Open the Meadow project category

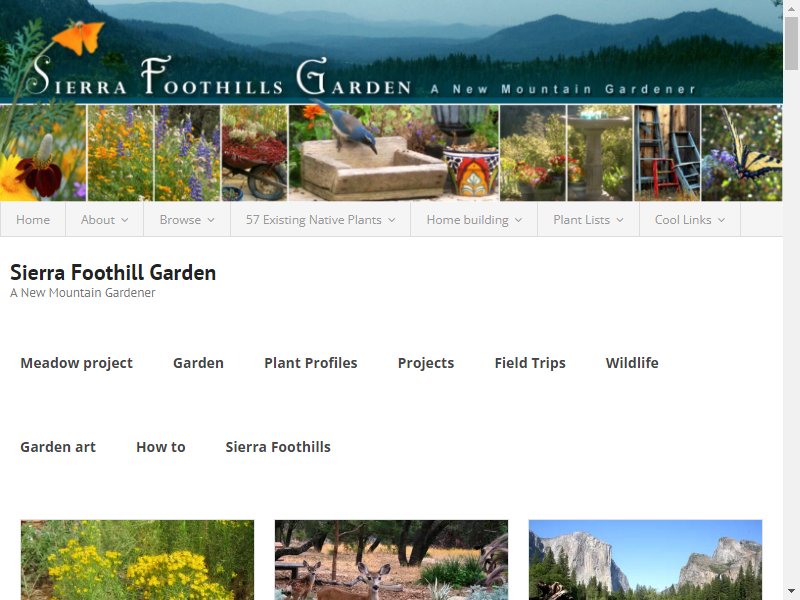pyautogui.click(x=77, y=363)
